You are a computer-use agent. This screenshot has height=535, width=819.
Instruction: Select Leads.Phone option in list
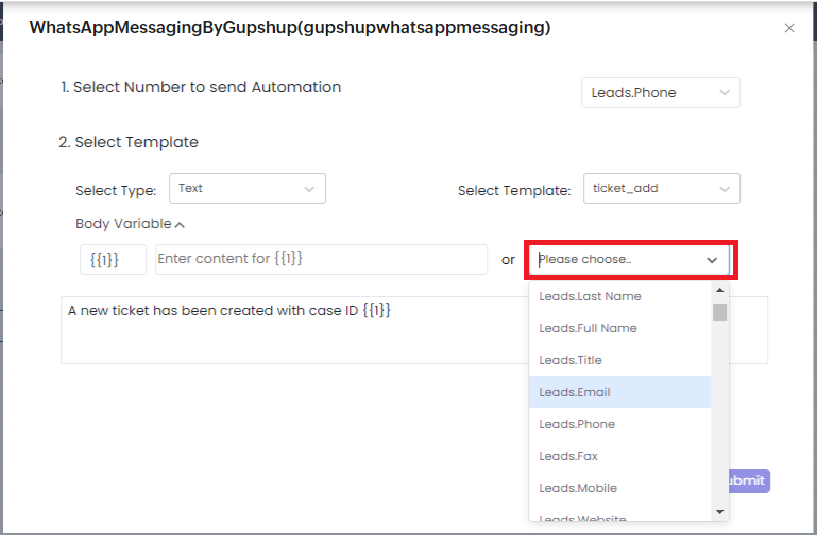coord(620,424)
